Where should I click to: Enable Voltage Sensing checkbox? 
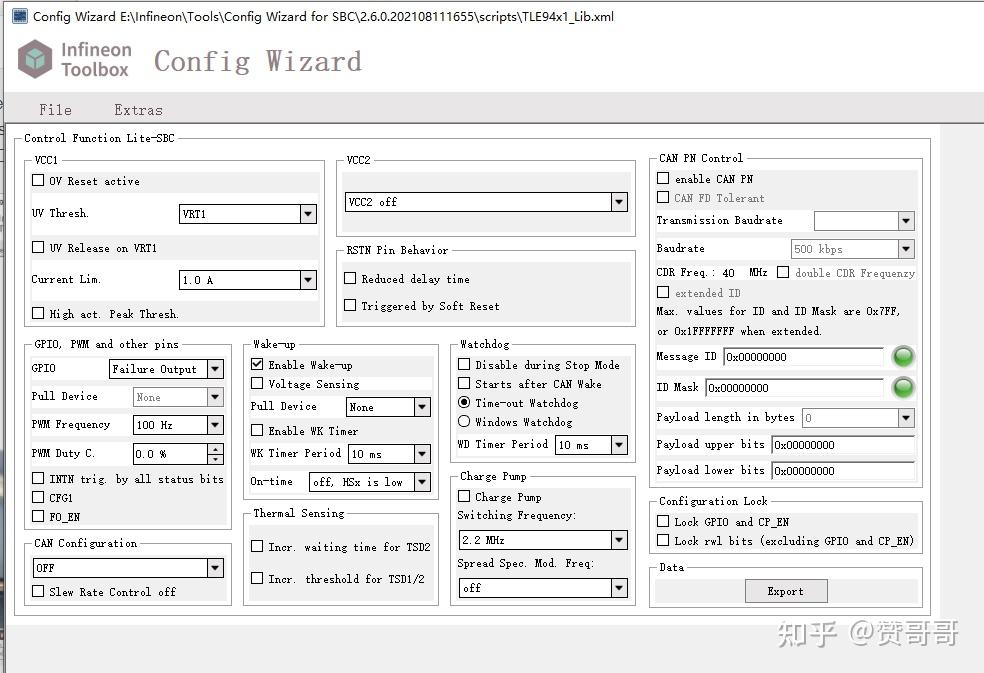(257, 383)
